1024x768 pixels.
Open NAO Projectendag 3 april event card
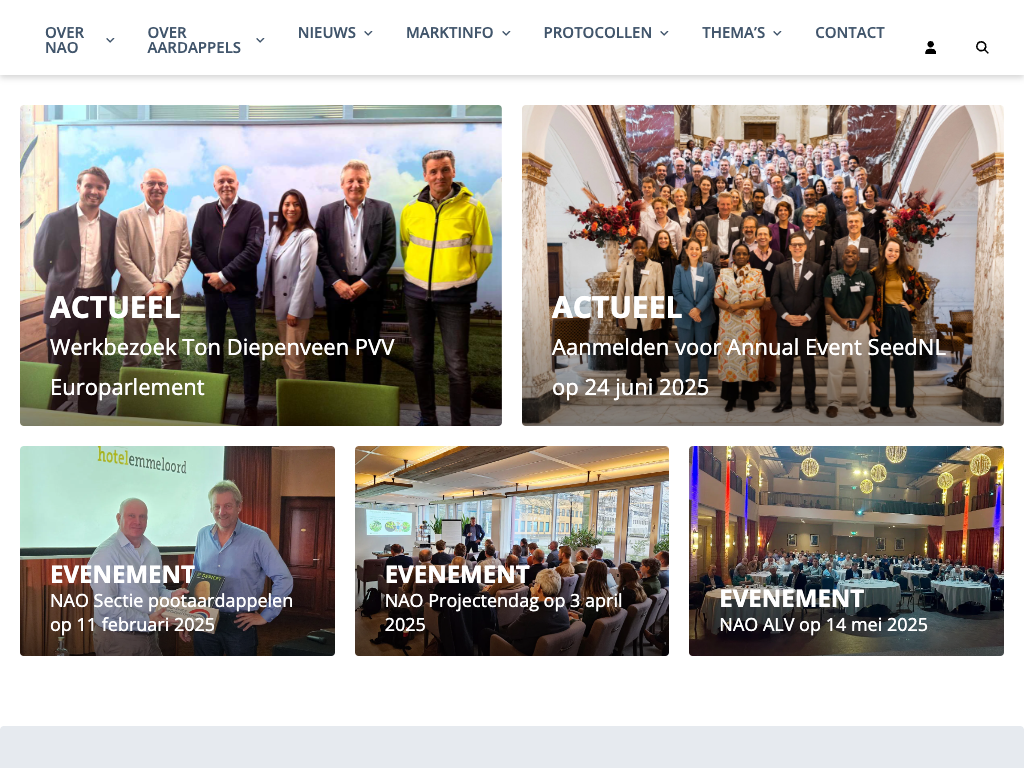[512, 551]
